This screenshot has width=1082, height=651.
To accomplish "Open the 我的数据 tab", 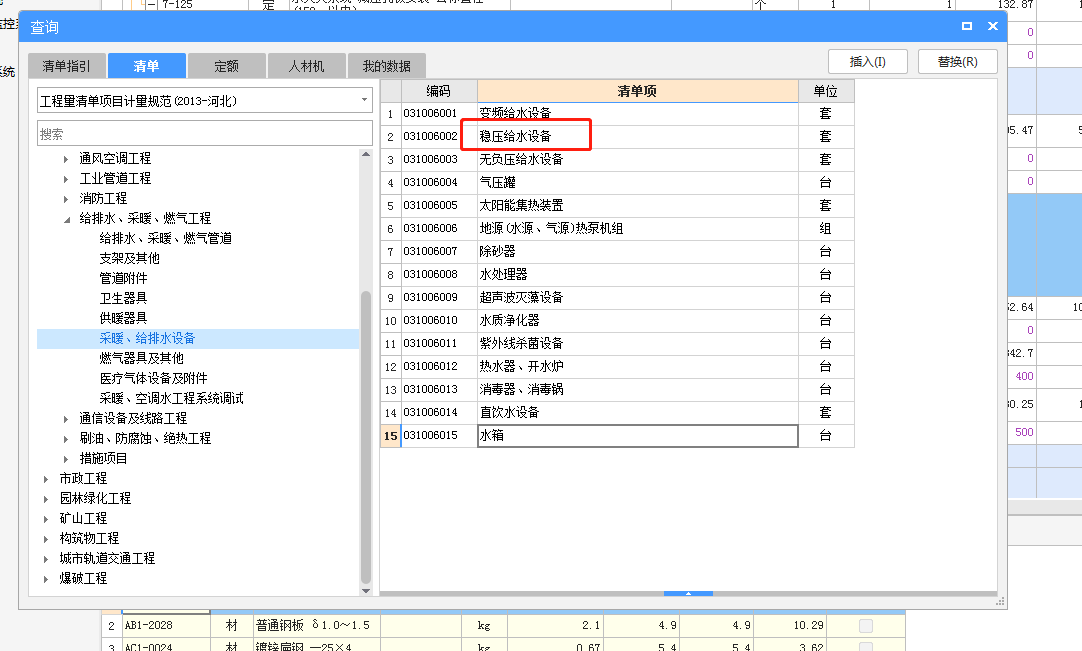I will tap(386, 66).
